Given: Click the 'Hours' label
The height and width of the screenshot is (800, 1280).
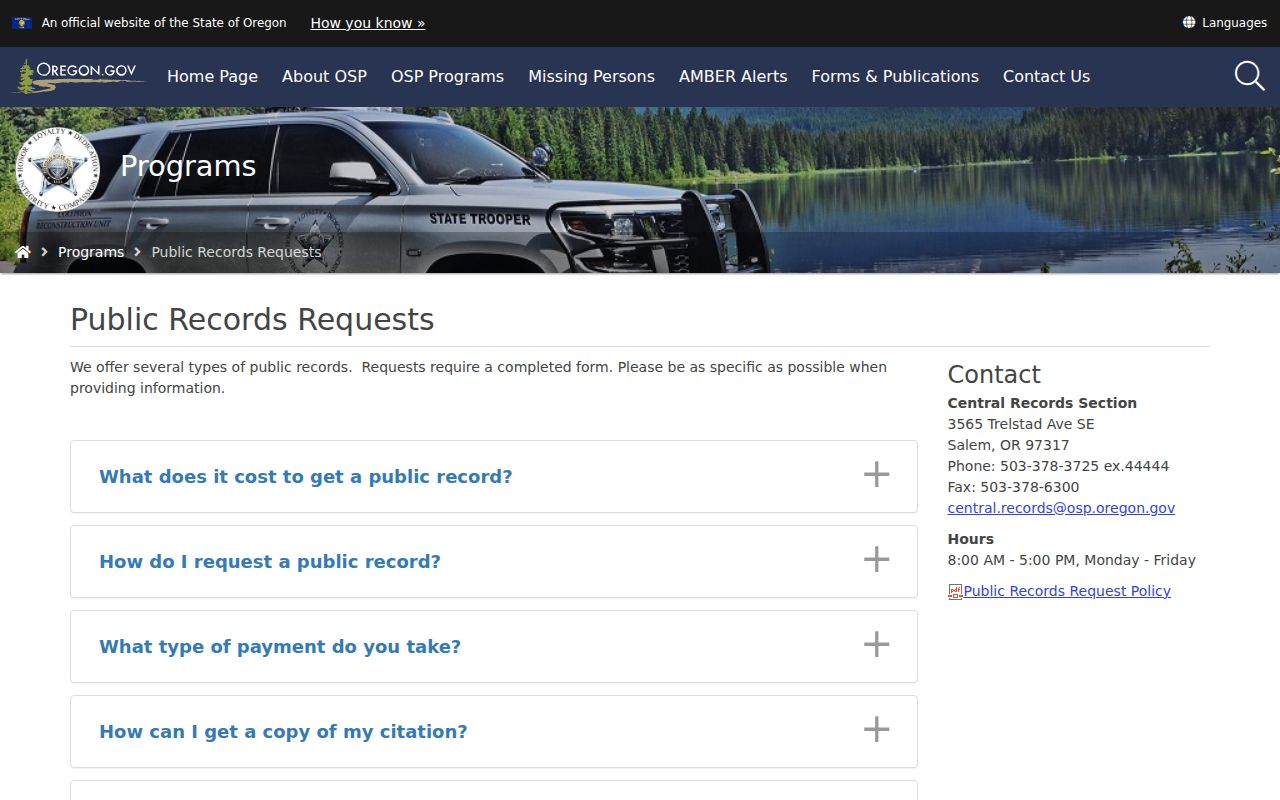Looking at the screenshot, I should pyautogui.click(x=971, y=539).
